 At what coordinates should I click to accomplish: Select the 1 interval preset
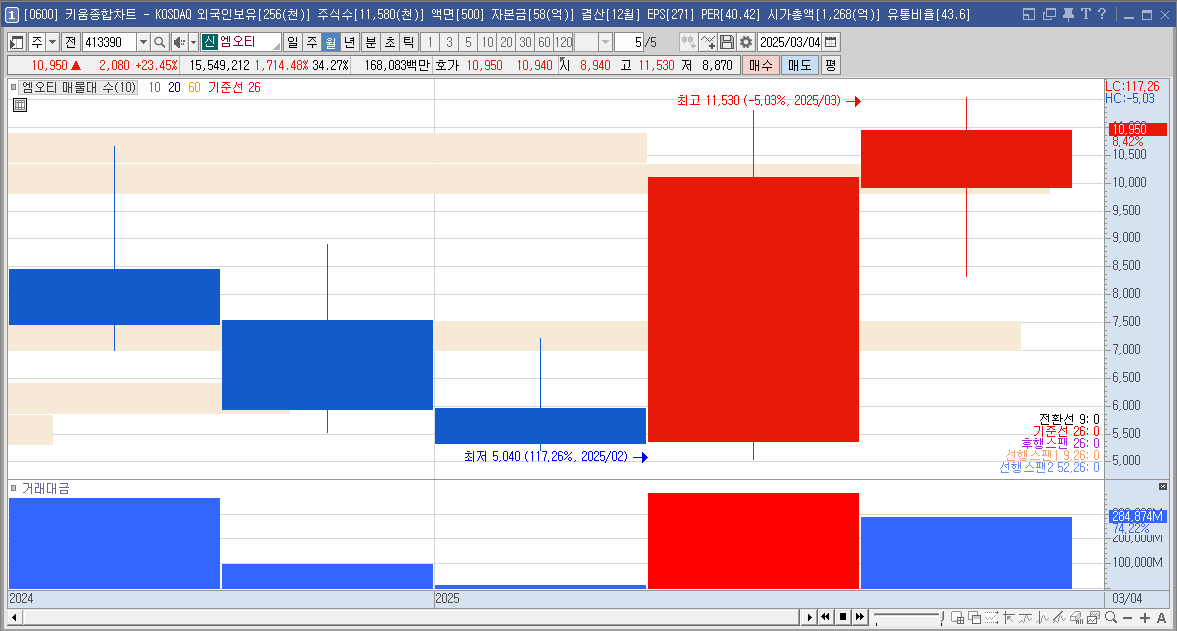430,43
